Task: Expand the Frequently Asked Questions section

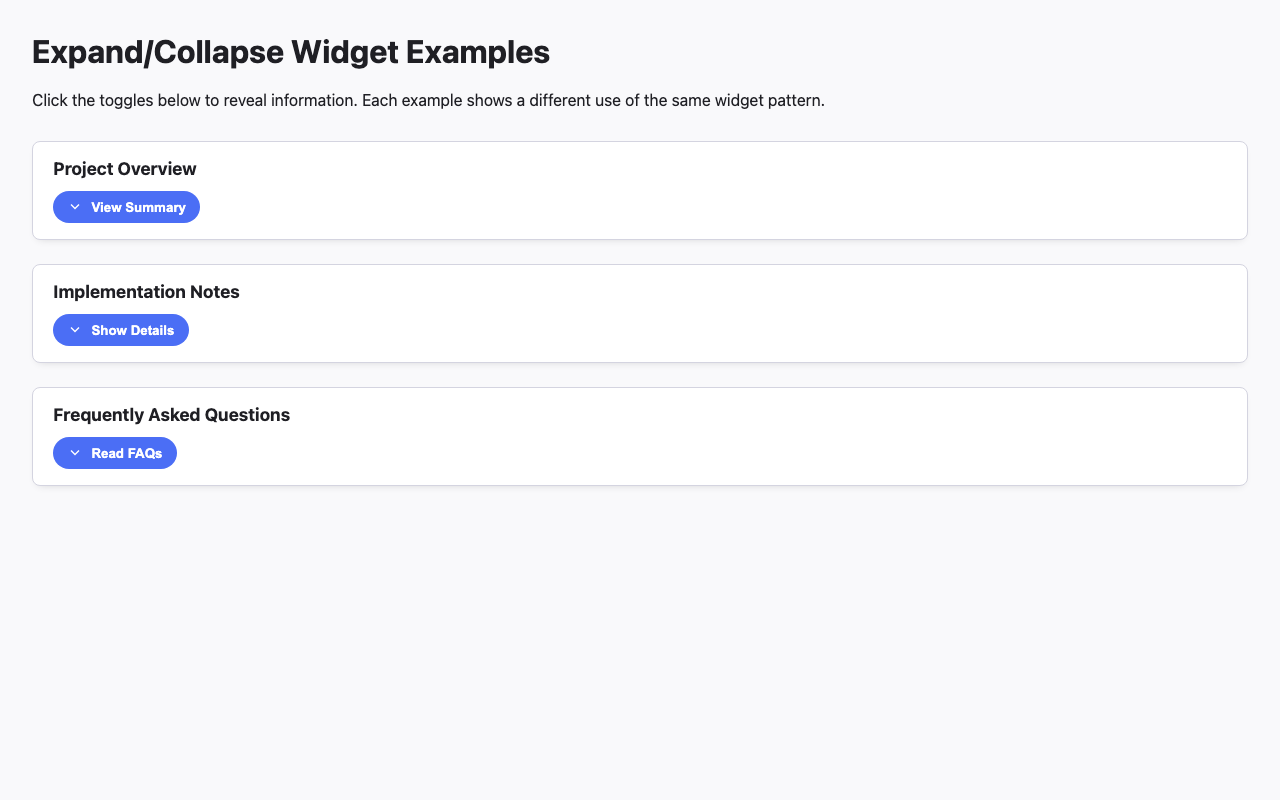Action: [115, 453]
